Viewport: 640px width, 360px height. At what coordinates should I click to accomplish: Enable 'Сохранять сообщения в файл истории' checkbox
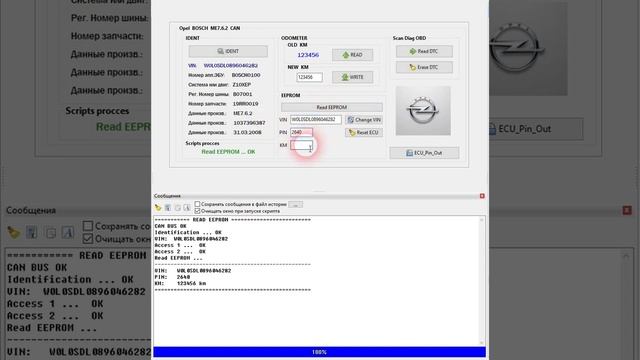(x=198, y=204)
